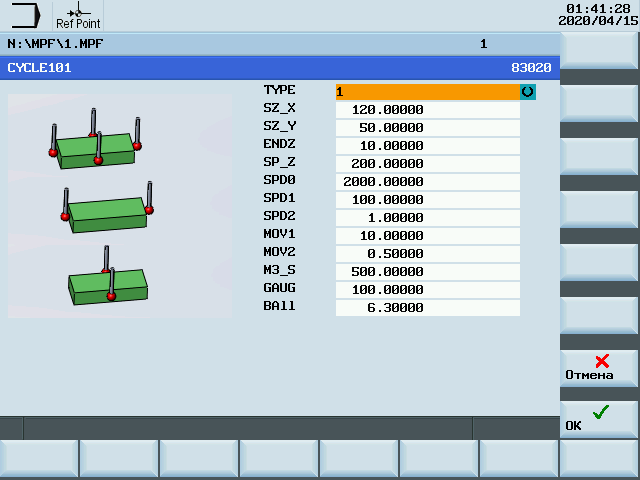Click the SZ_X field 120.00000

[428, 110]
